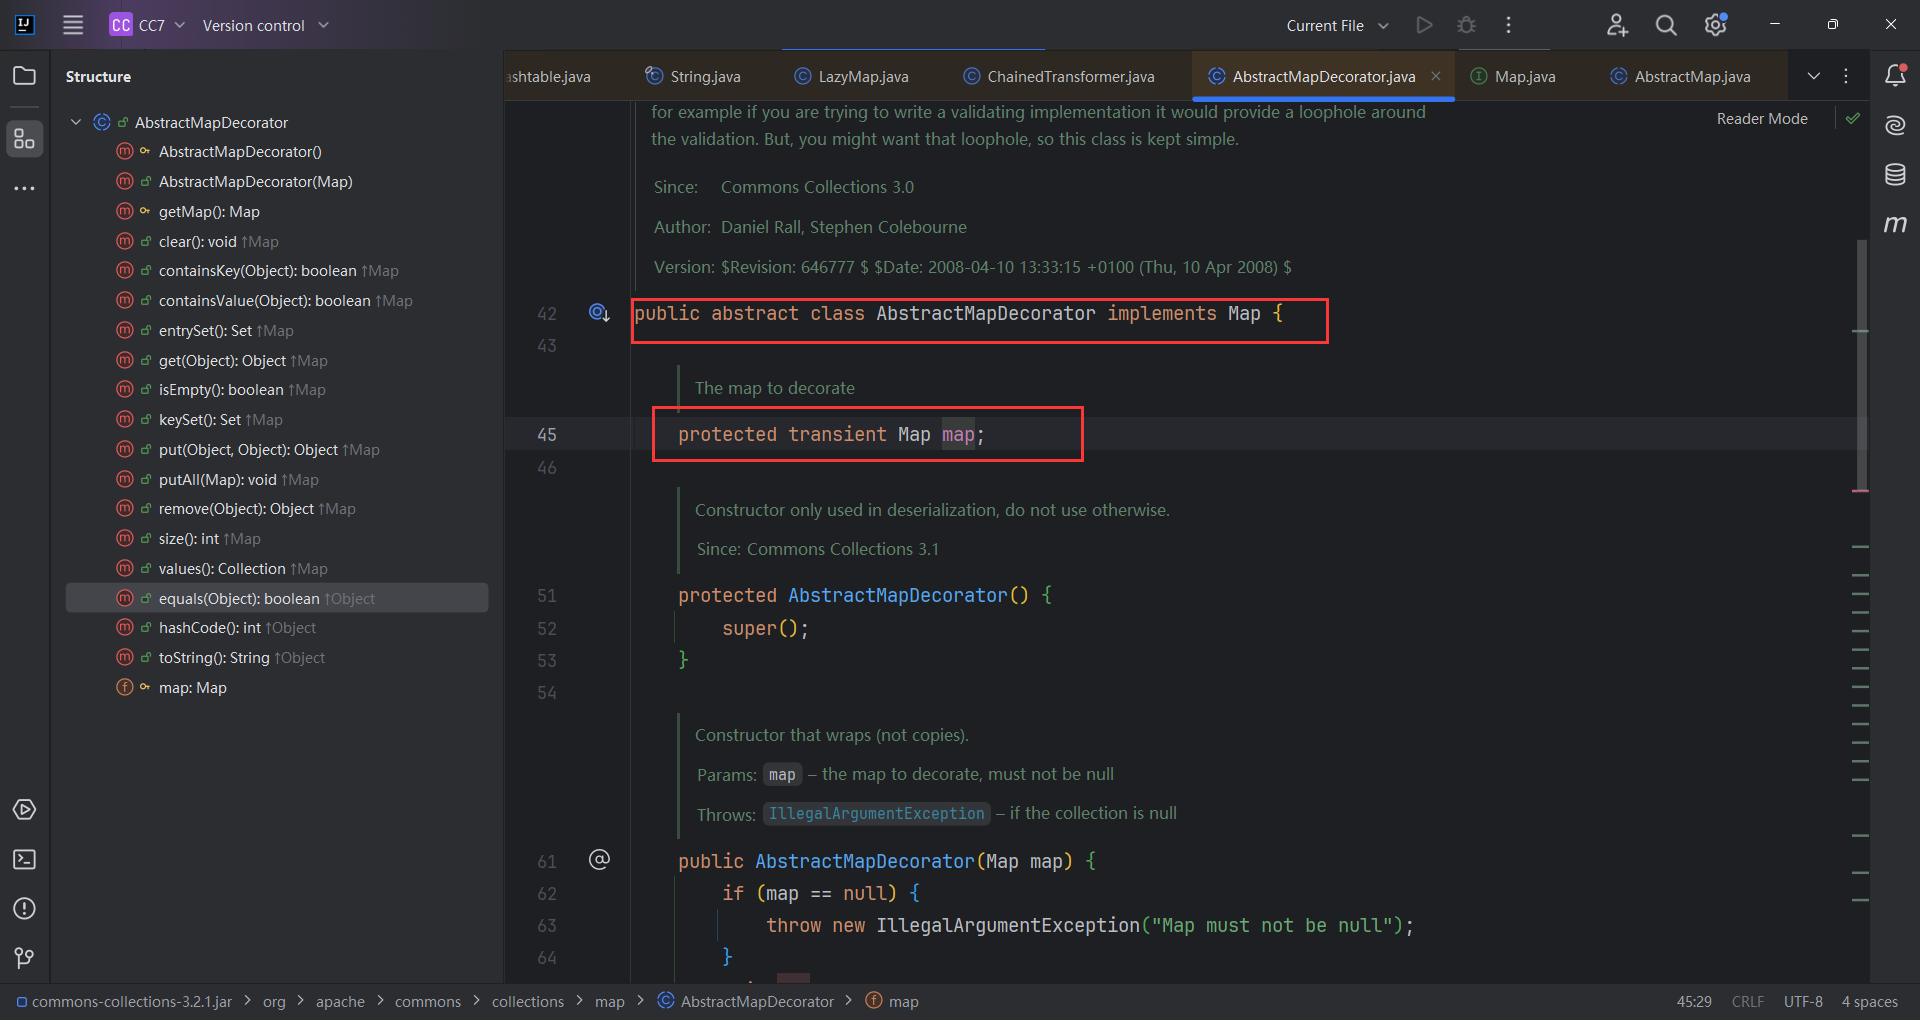
Task: Open the Problems tool window
Action: (25, 908)
